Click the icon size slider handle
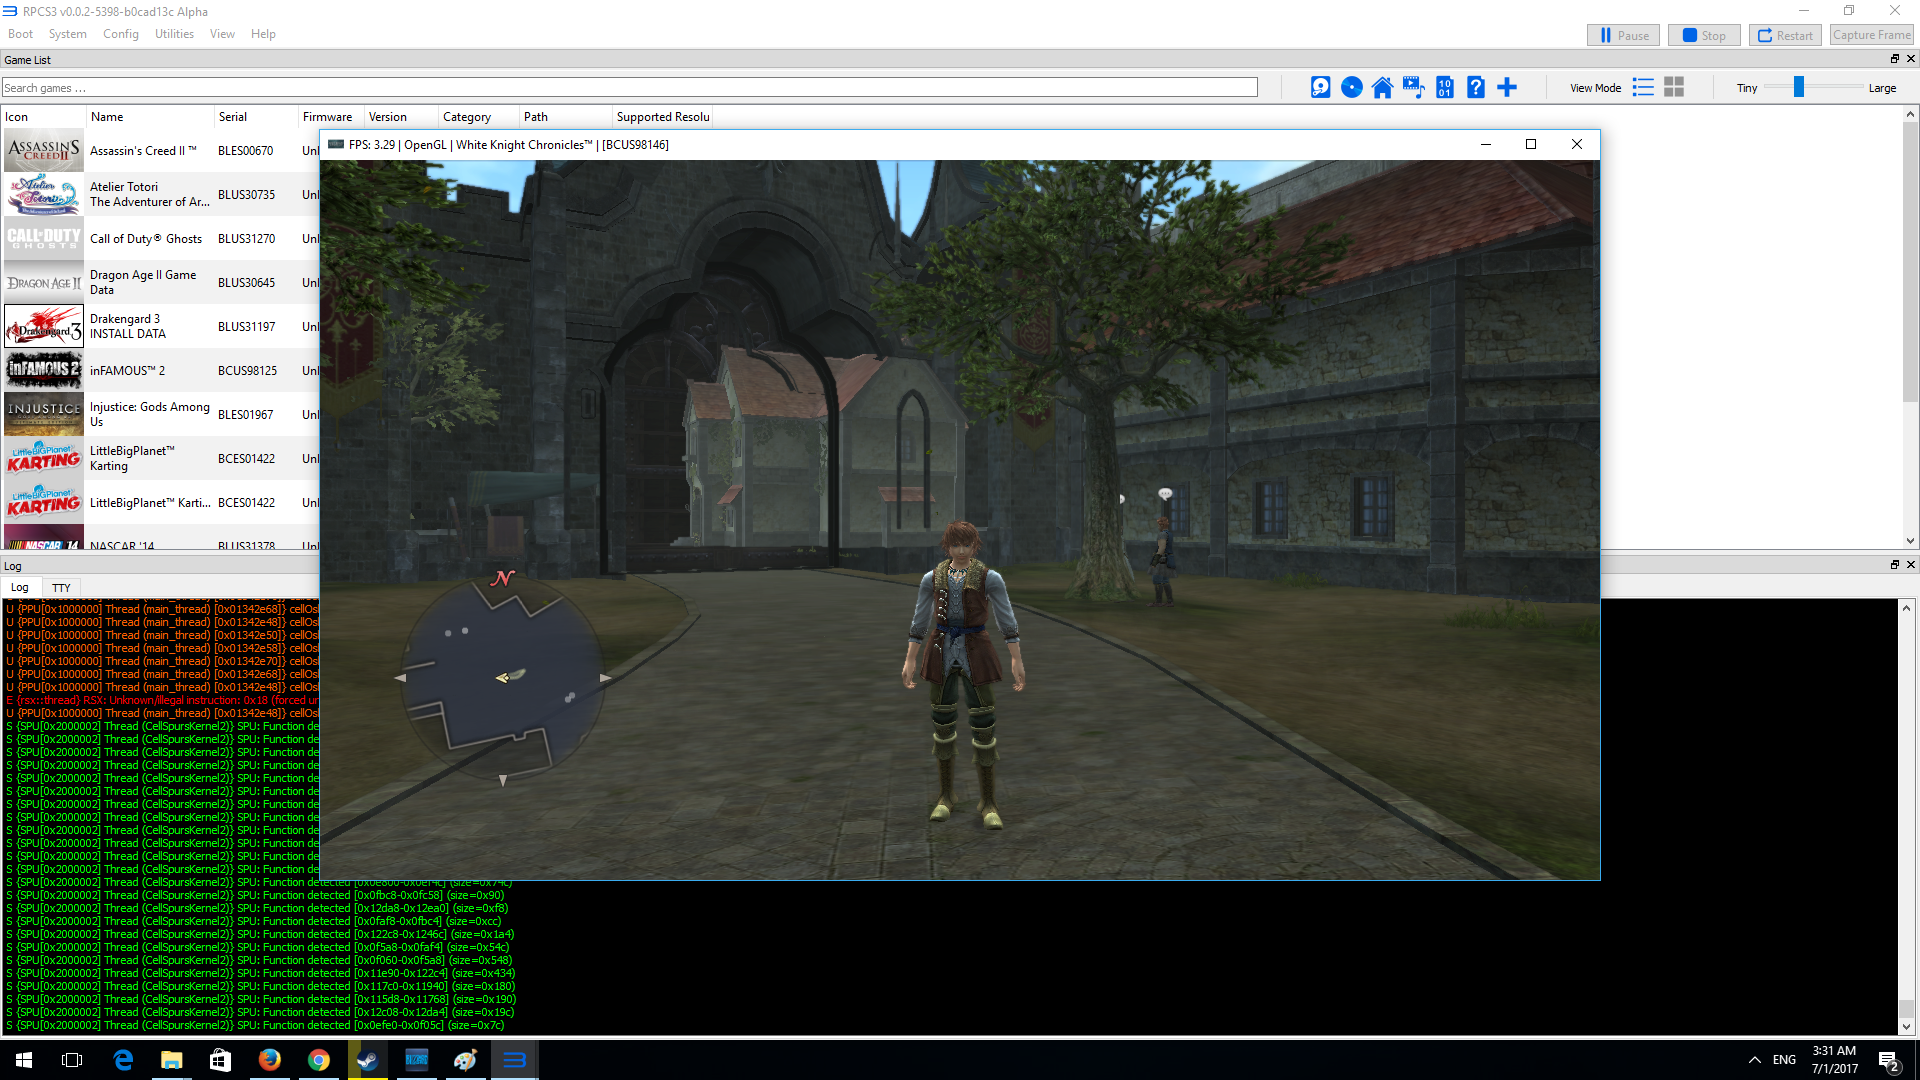This screenshot has width=1920, height=1080. pos(1798,88)
